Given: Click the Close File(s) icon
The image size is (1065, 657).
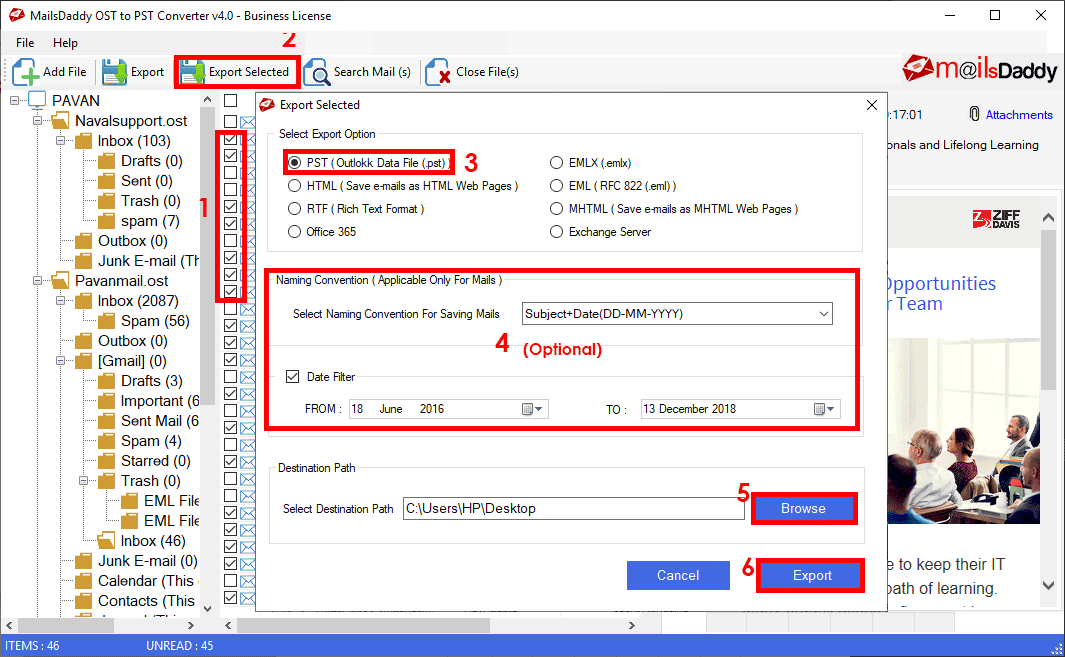Looking at the screenshot, I should 437,72.
